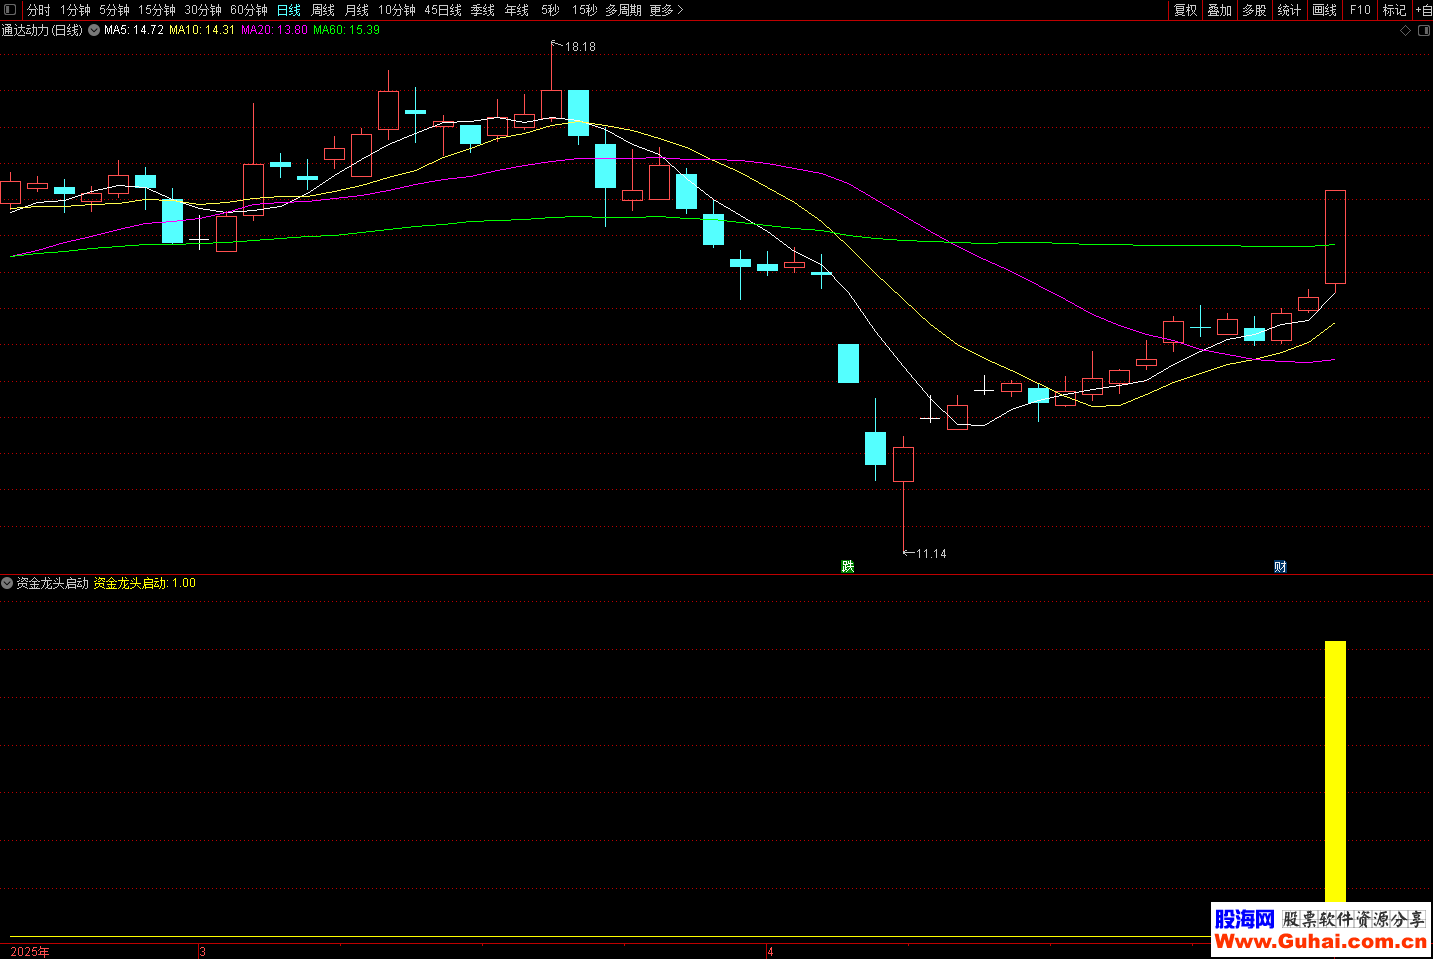Click the 标记 mark button

coord(1394,10)
